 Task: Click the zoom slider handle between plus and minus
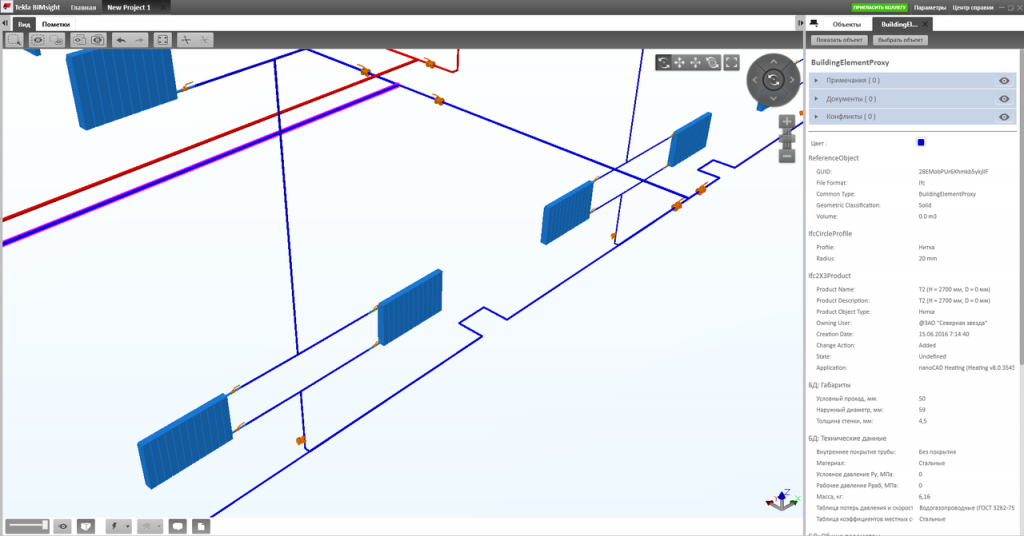pos(786,138)
